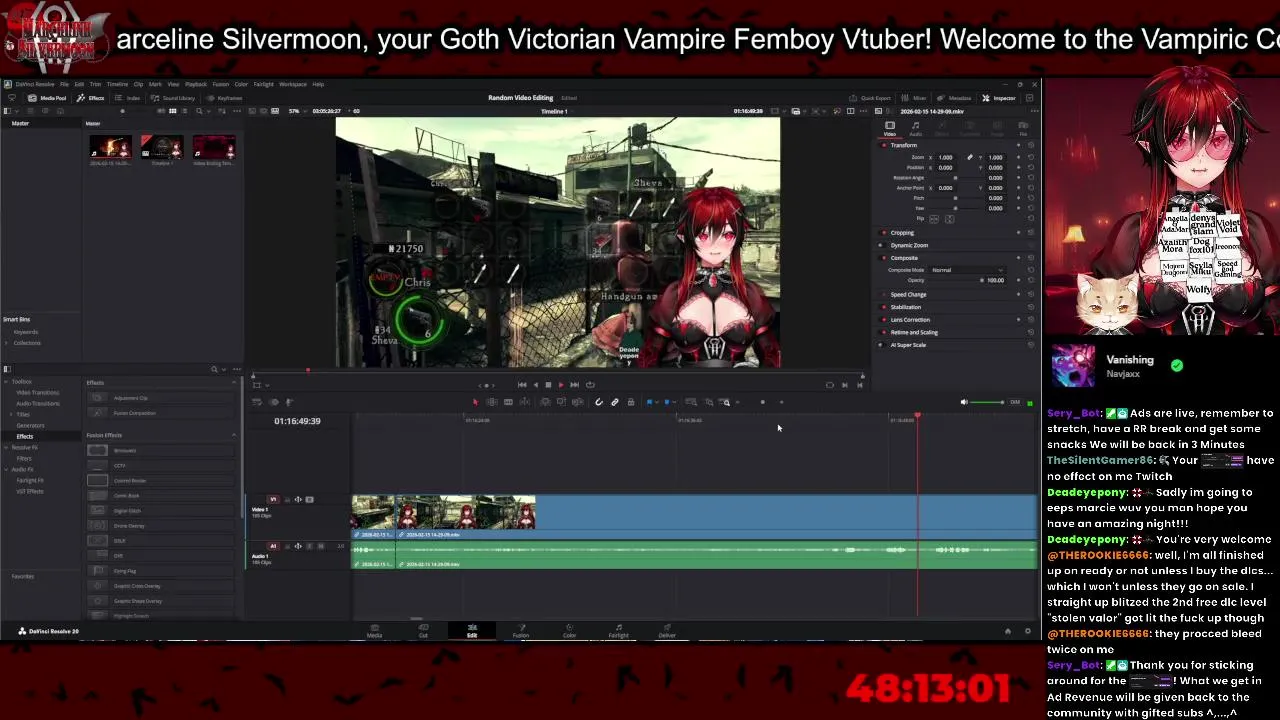Click the Zoom link chain icon
This screenshot has height=720, width=1280.
tap(969, 157)
